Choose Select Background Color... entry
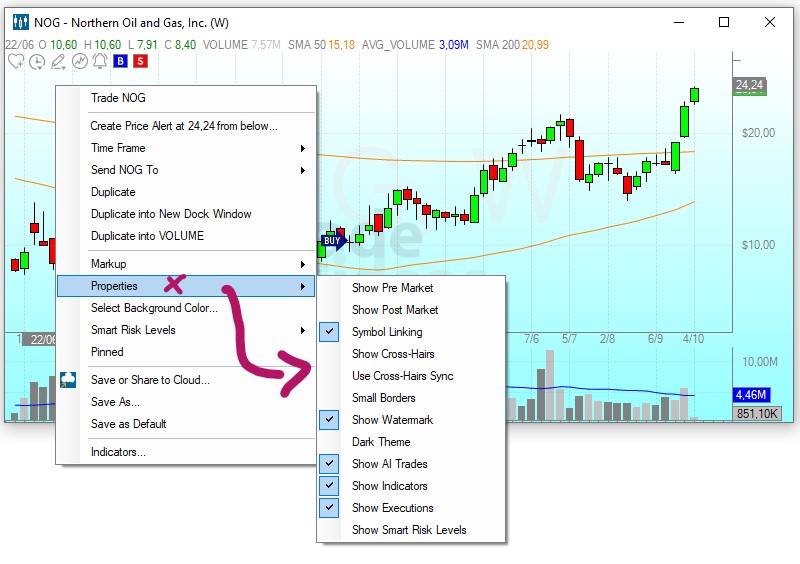Viewport: 800px width, 564px height. tap(154, 308)
